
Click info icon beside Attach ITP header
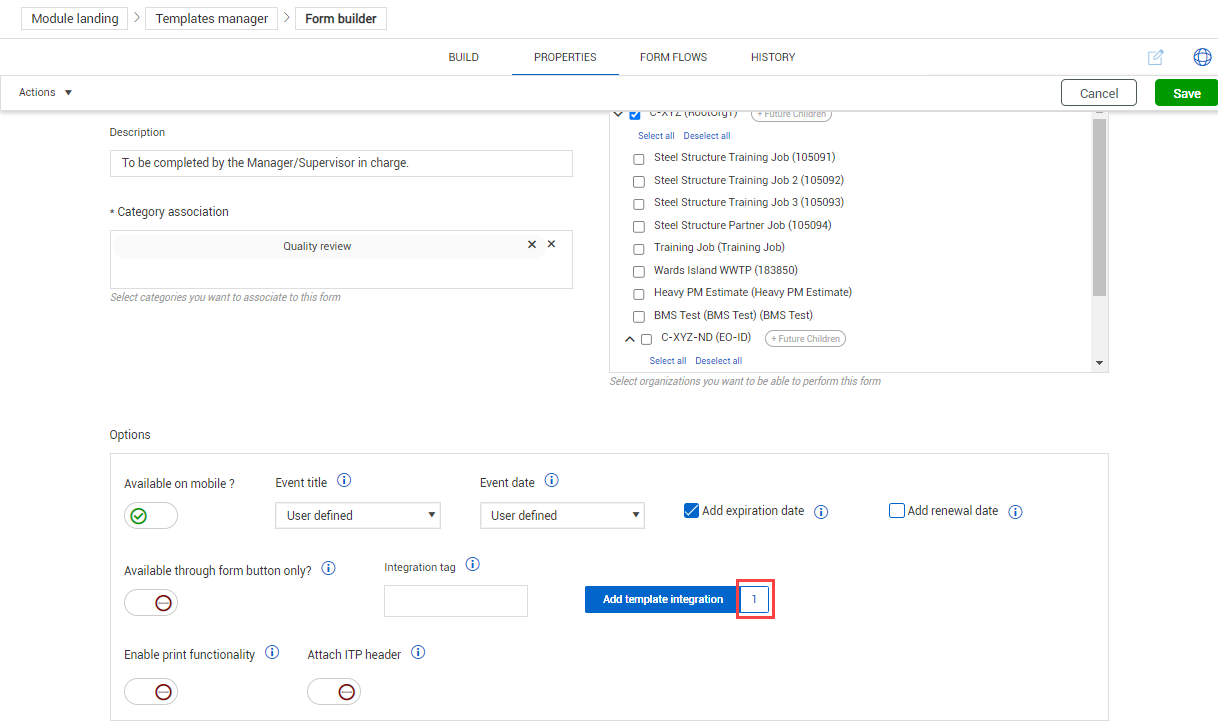pyautogui.click(x=418, y=653)
